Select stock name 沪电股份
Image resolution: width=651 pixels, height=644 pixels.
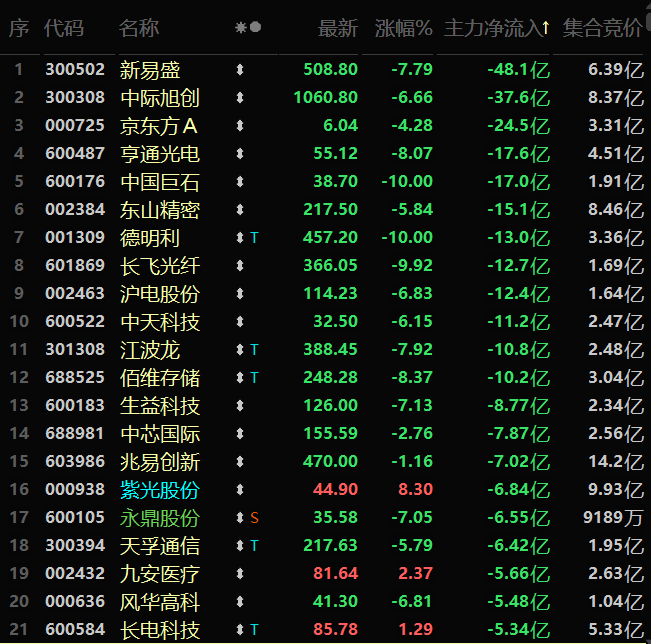coord(160,294)
